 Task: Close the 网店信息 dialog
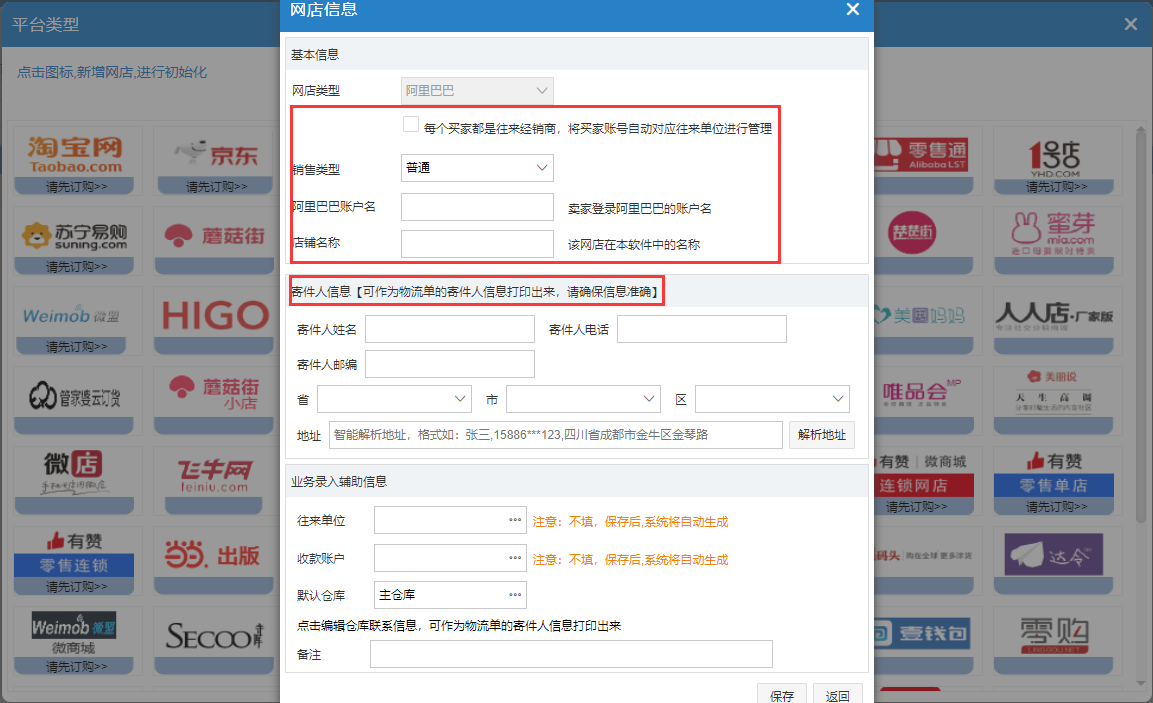pos(853,10)
